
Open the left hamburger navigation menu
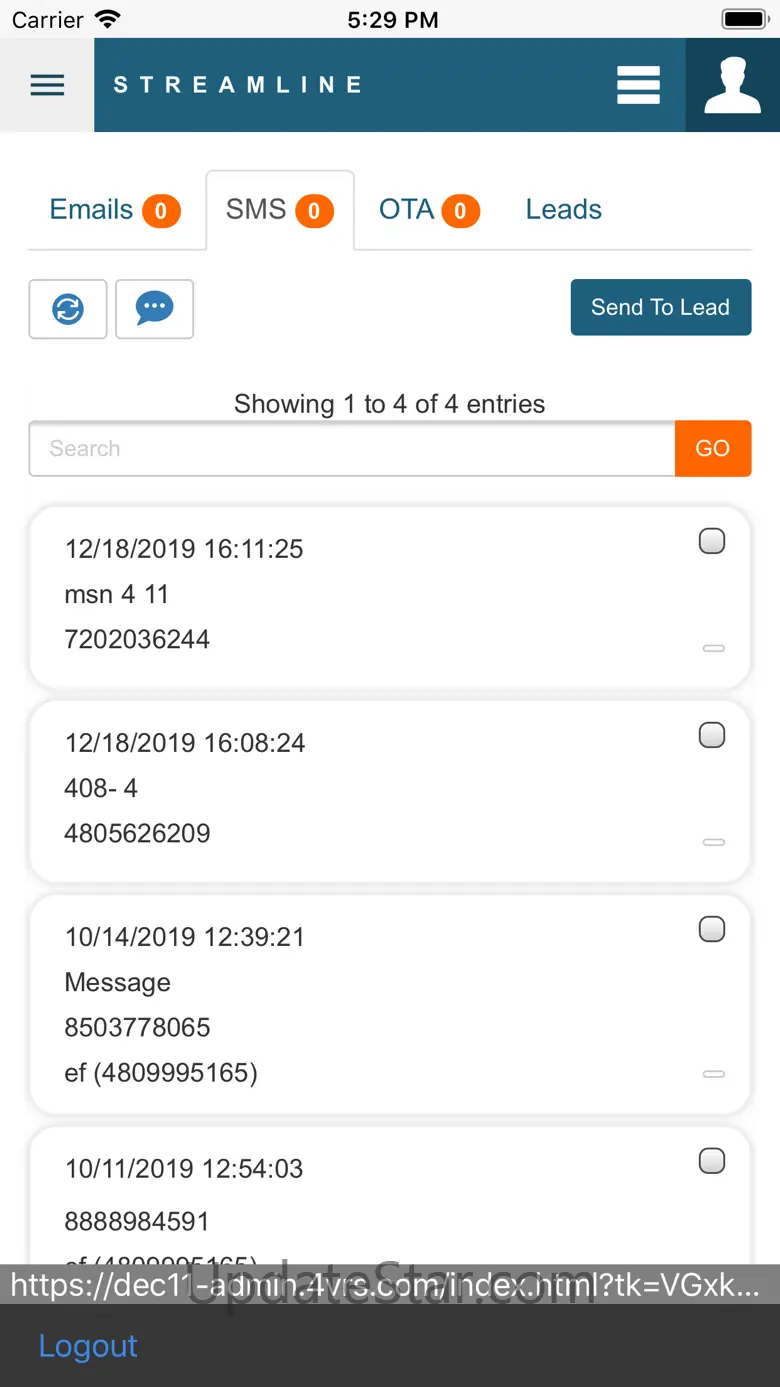pos(47,85)
